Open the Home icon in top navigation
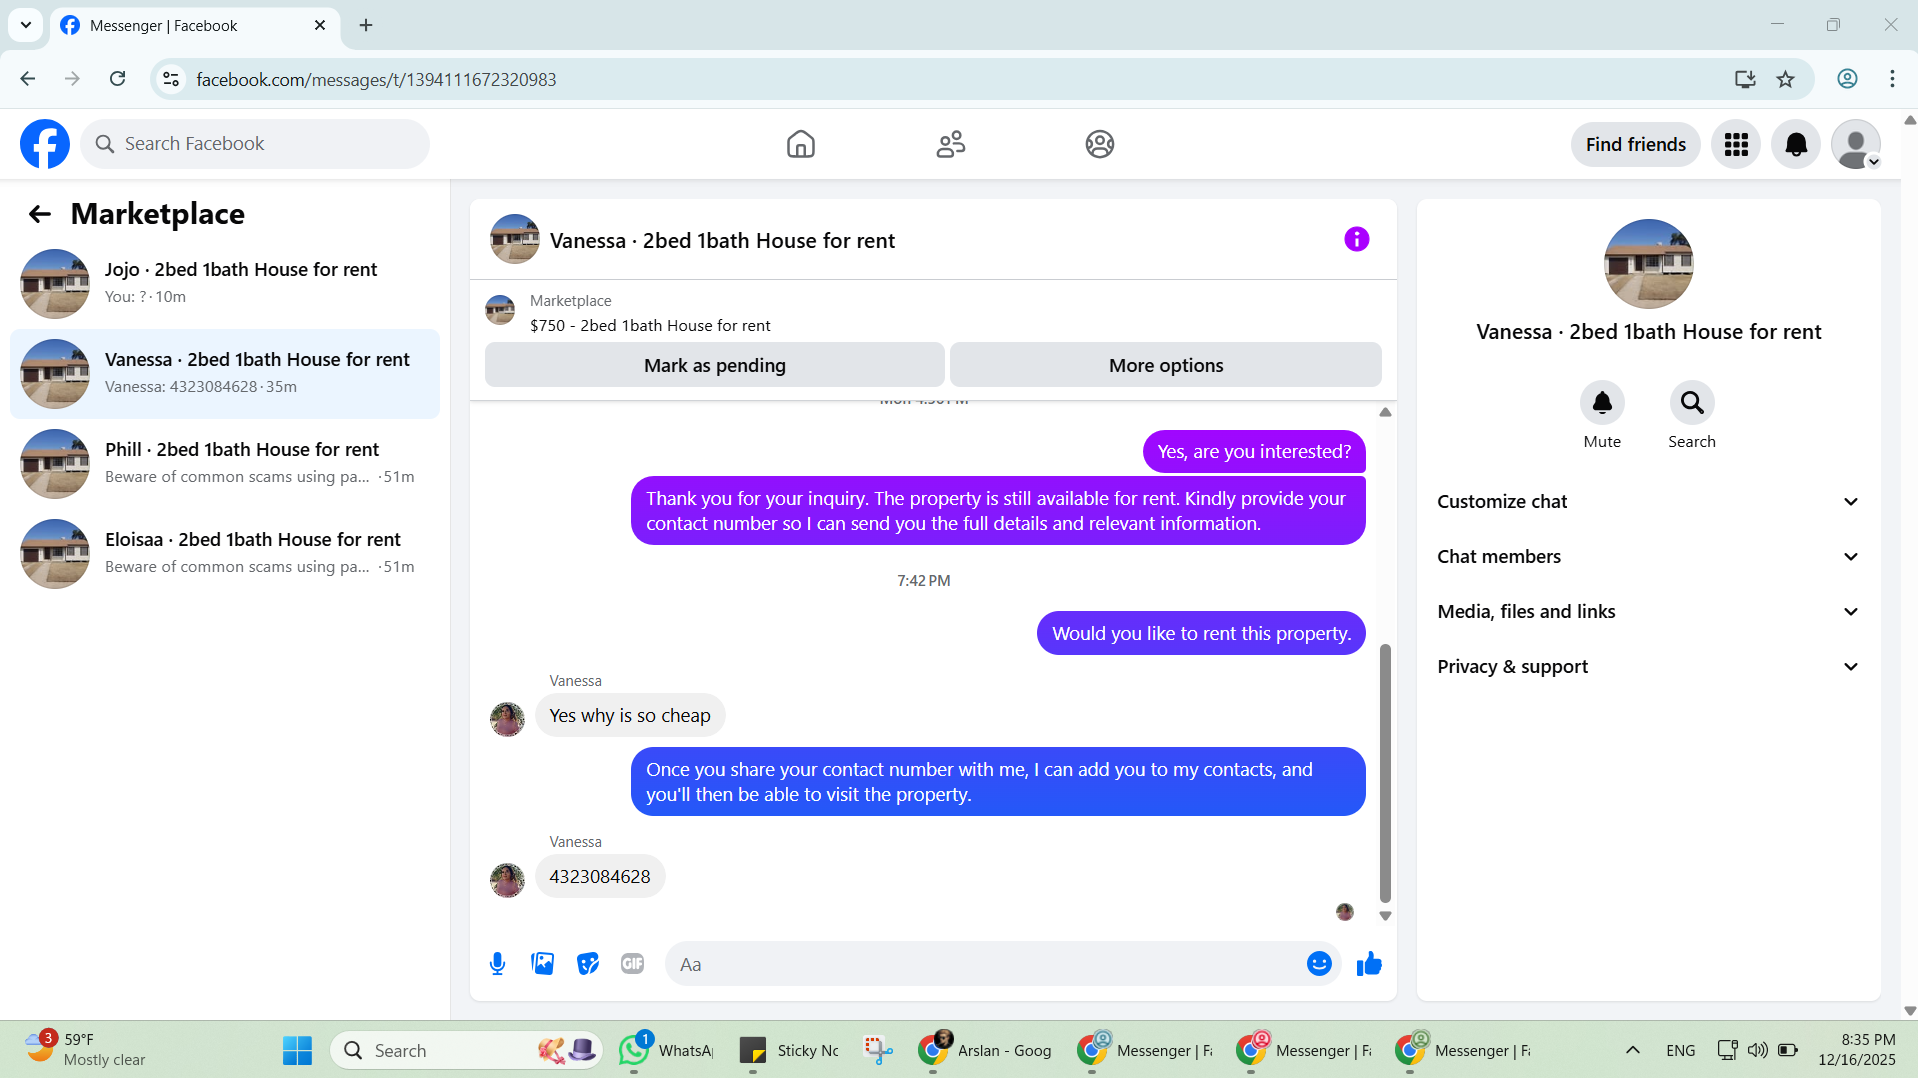 point(801,144)
